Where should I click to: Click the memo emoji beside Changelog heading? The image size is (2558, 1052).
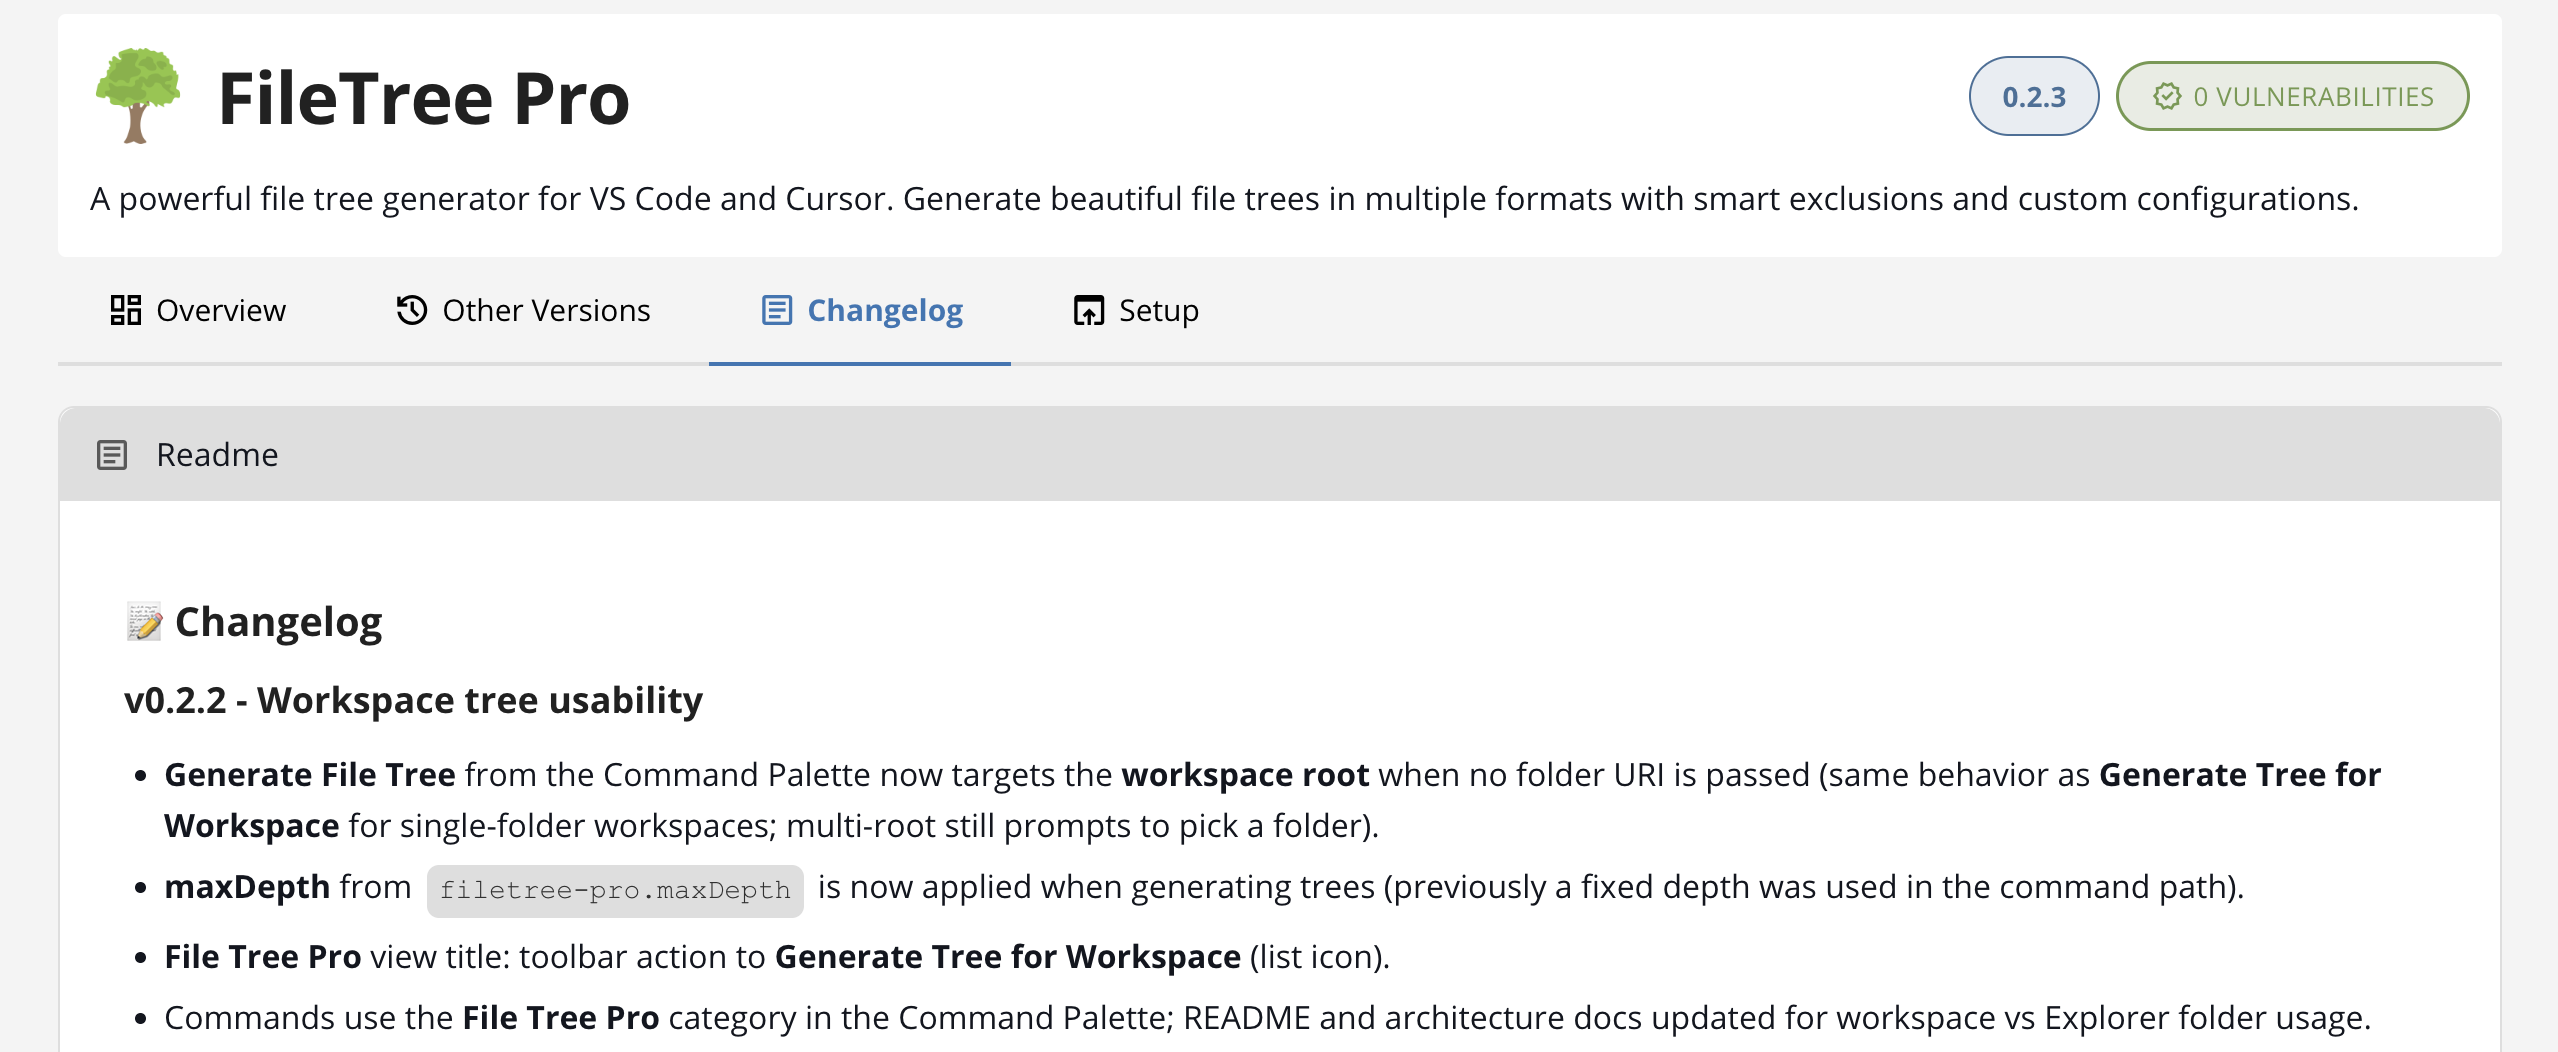(144, 622)
